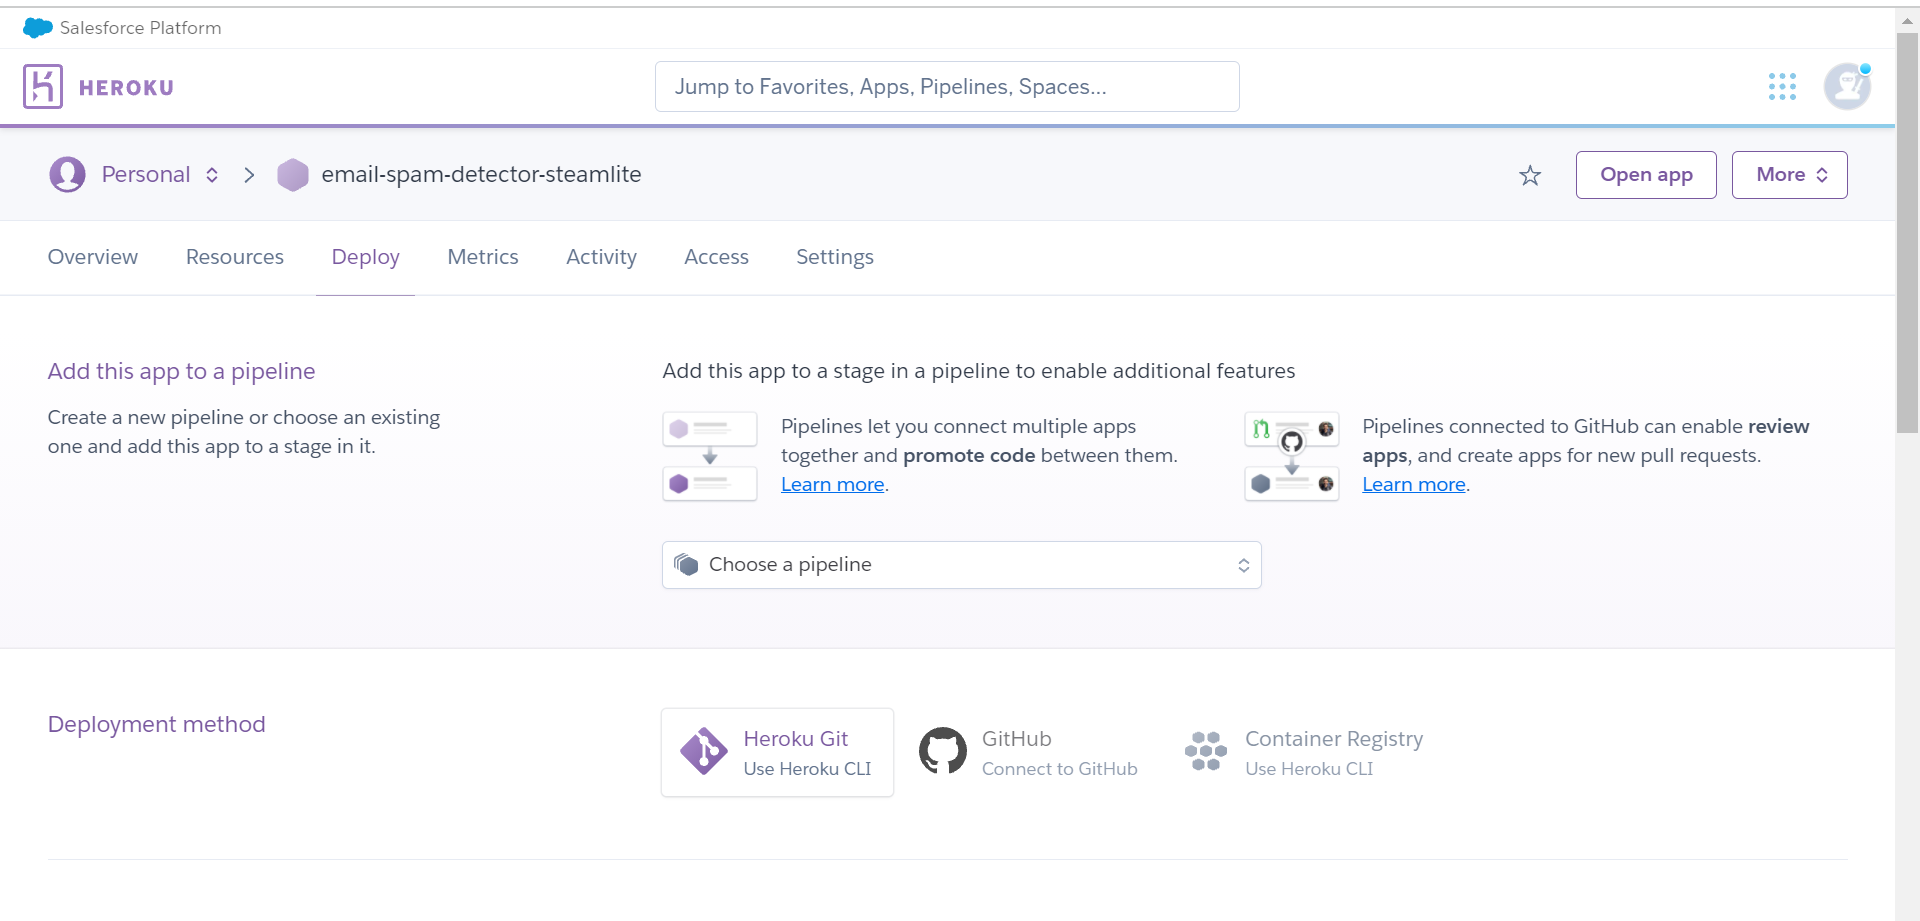Click the email-spam-detector-steamlite hexagon app icon

point(292,174)
